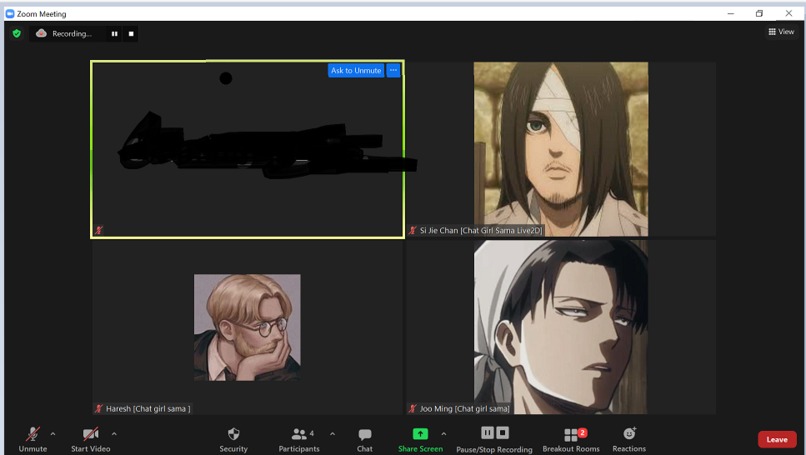
Task: Open Reactions emoji menu
Action: (x=629, y=440)
